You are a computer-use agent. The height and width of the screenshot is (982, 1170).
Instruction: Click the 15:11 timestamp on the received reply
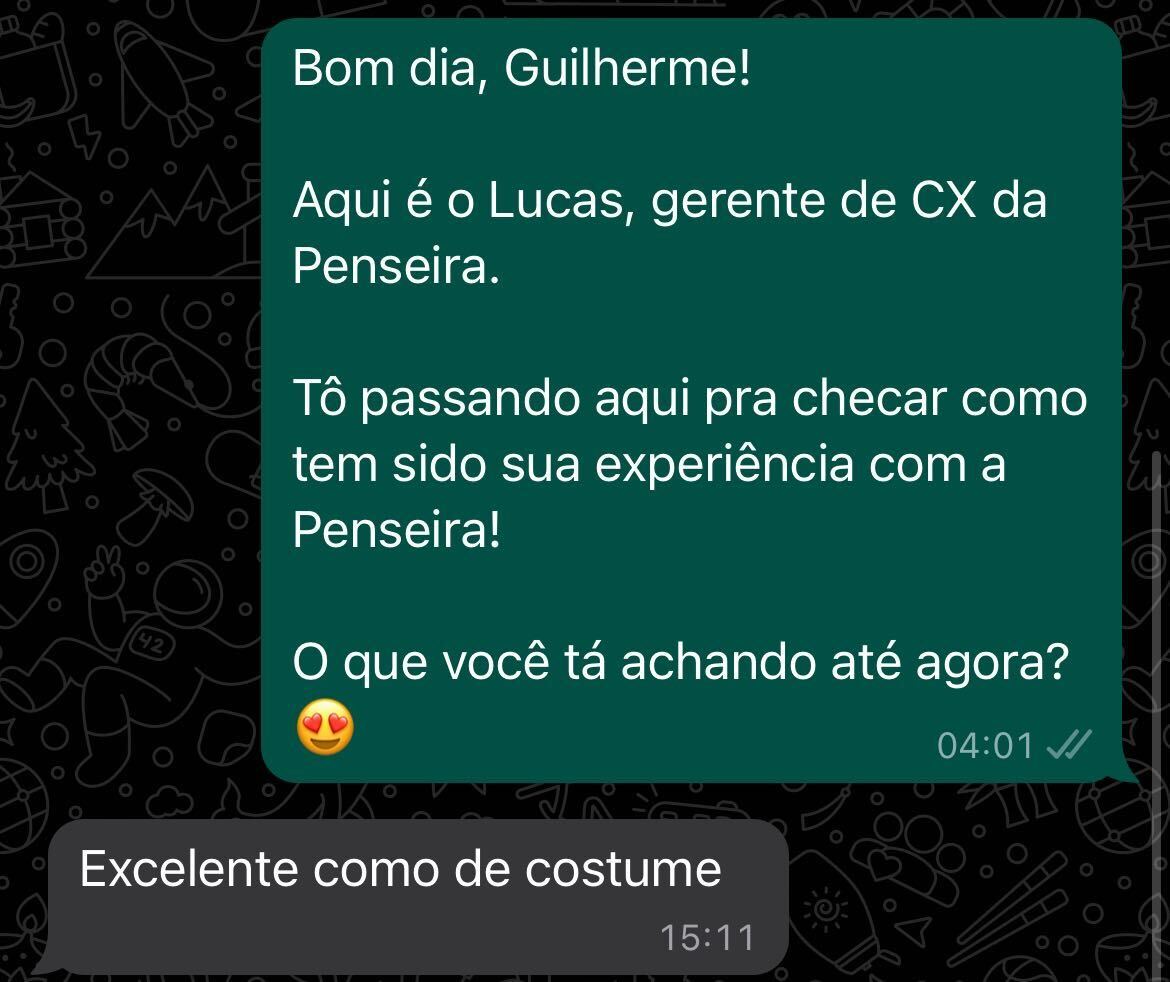click(707, 937)
